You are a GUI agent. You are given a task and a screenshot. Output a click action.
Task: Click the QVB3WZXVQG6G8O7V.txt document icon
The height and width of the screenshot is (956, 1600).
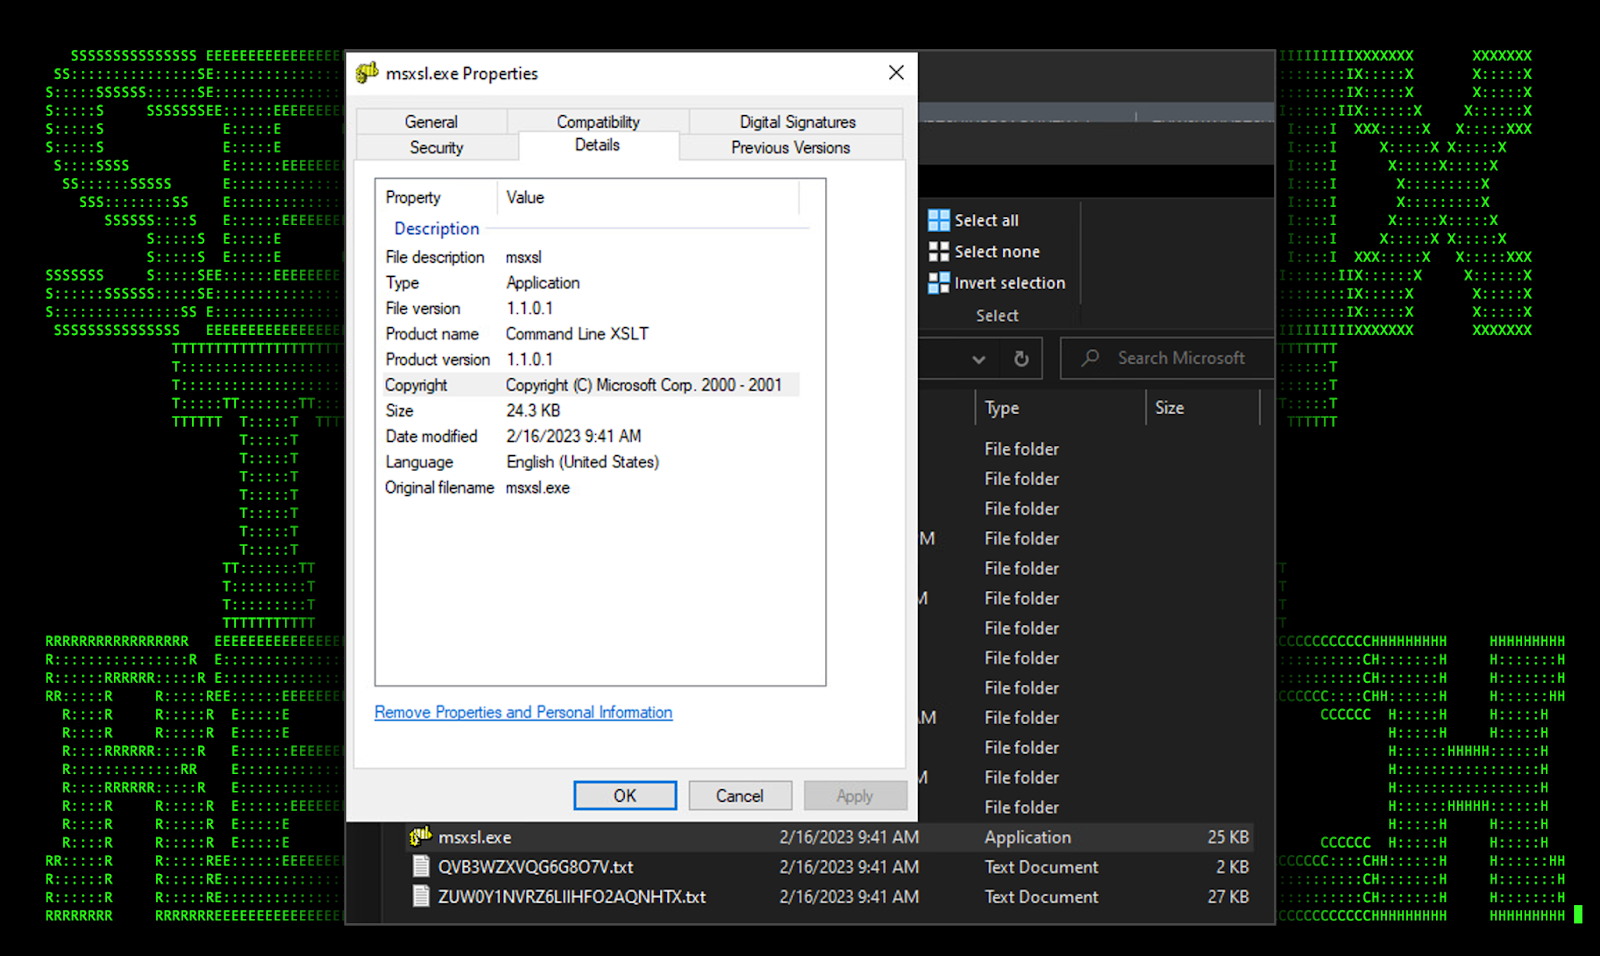(x=421, y=867)
